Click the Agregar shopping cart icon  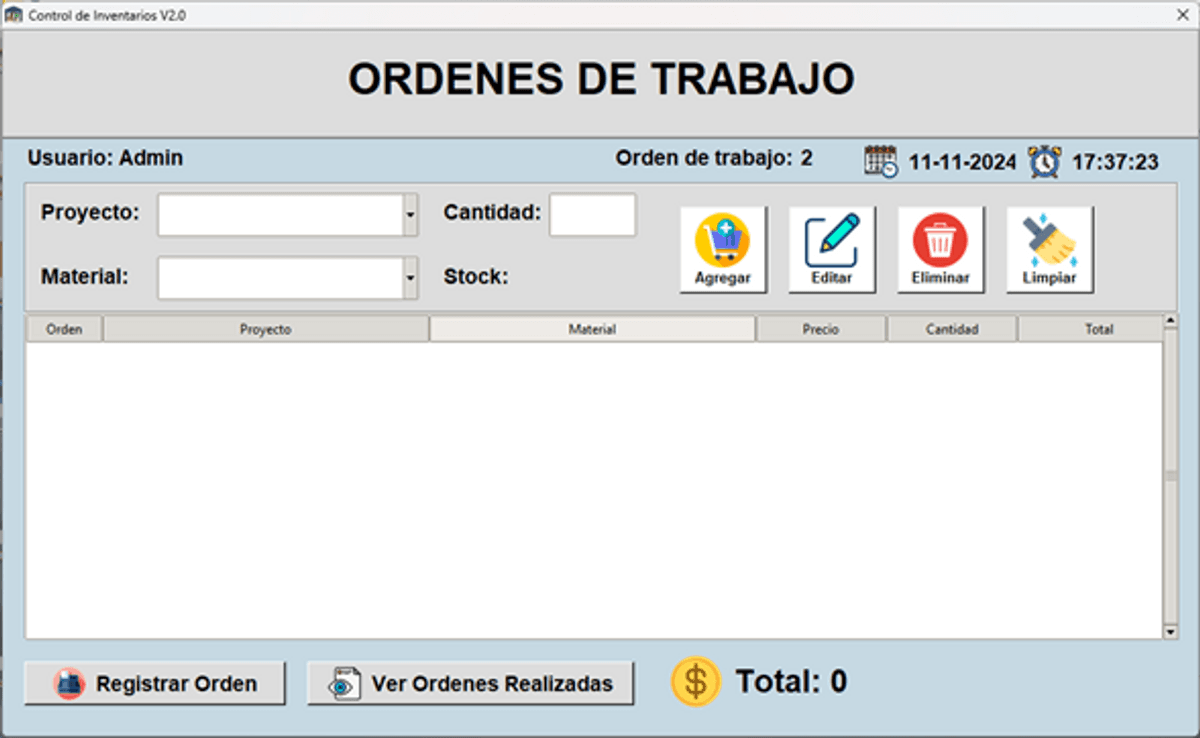point(722,240)
